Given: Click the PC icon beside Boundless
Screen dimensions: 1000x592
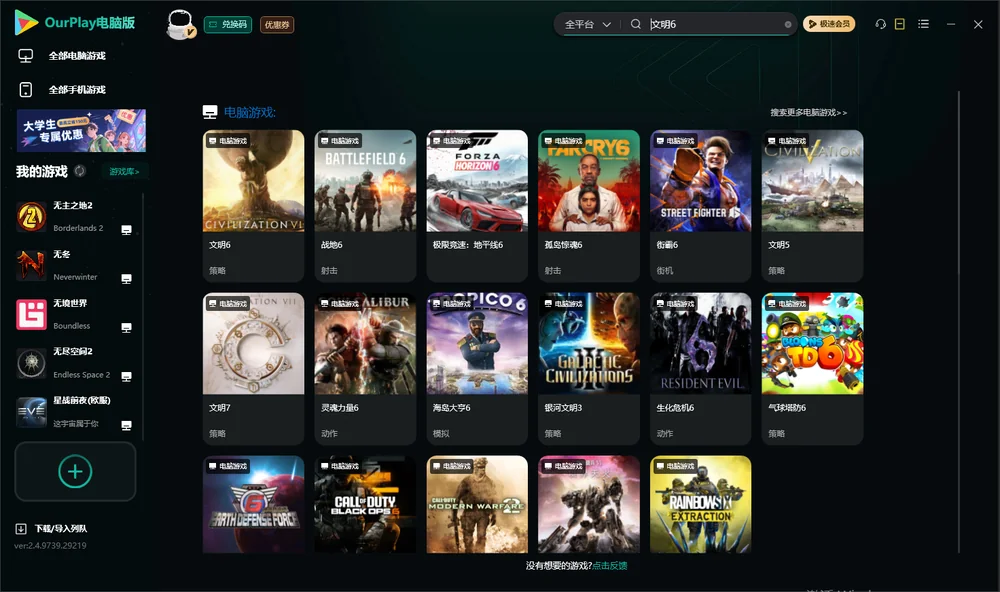Looking at the screenshot, I should coord(126,327).
